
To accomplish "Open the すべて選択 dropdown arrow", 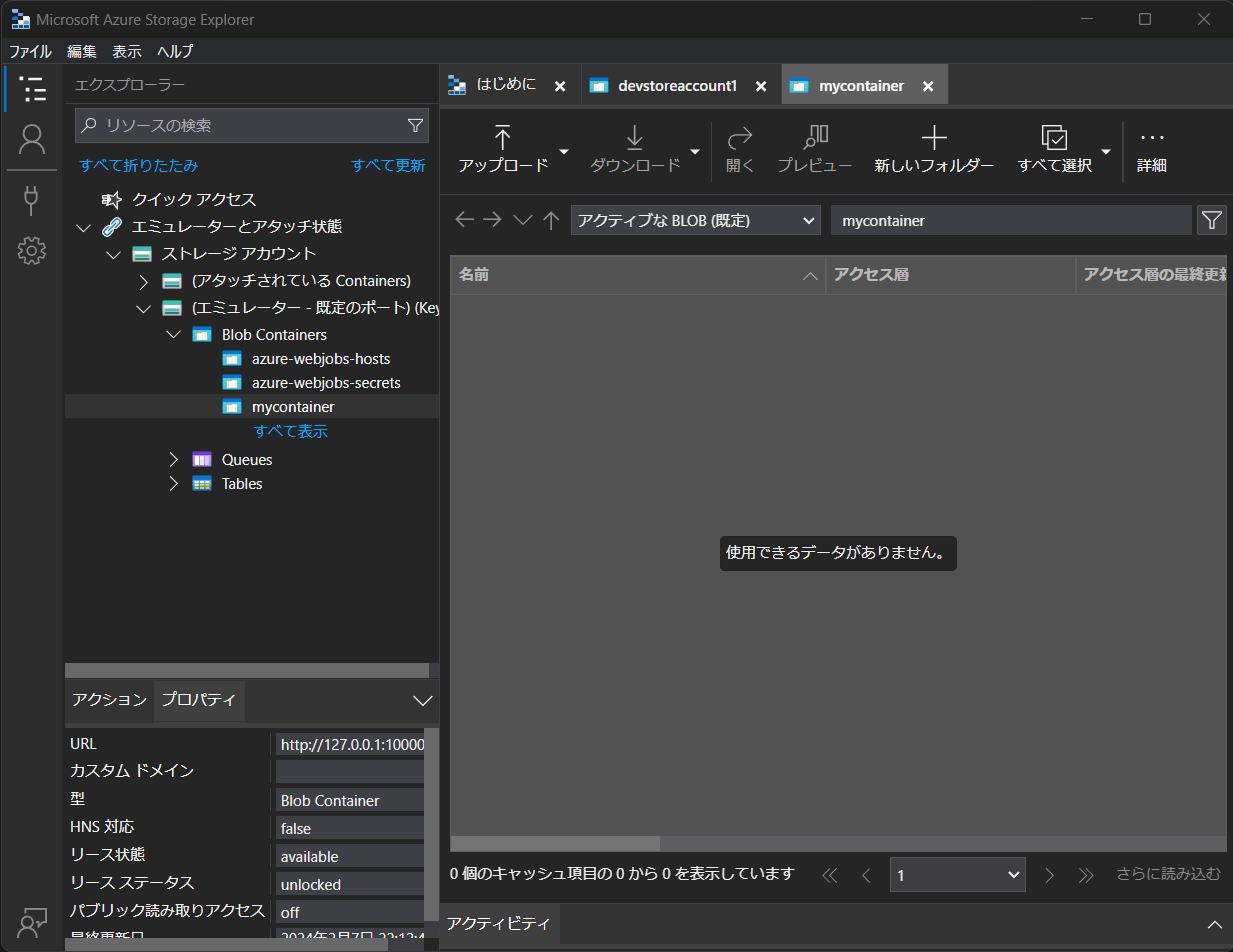I will click(1106, 151).
